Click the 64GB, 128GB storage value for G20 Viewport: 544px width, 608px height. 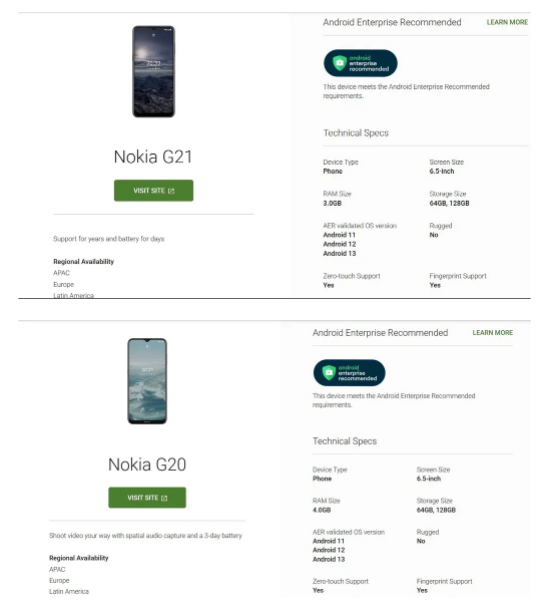coord(436,510)
